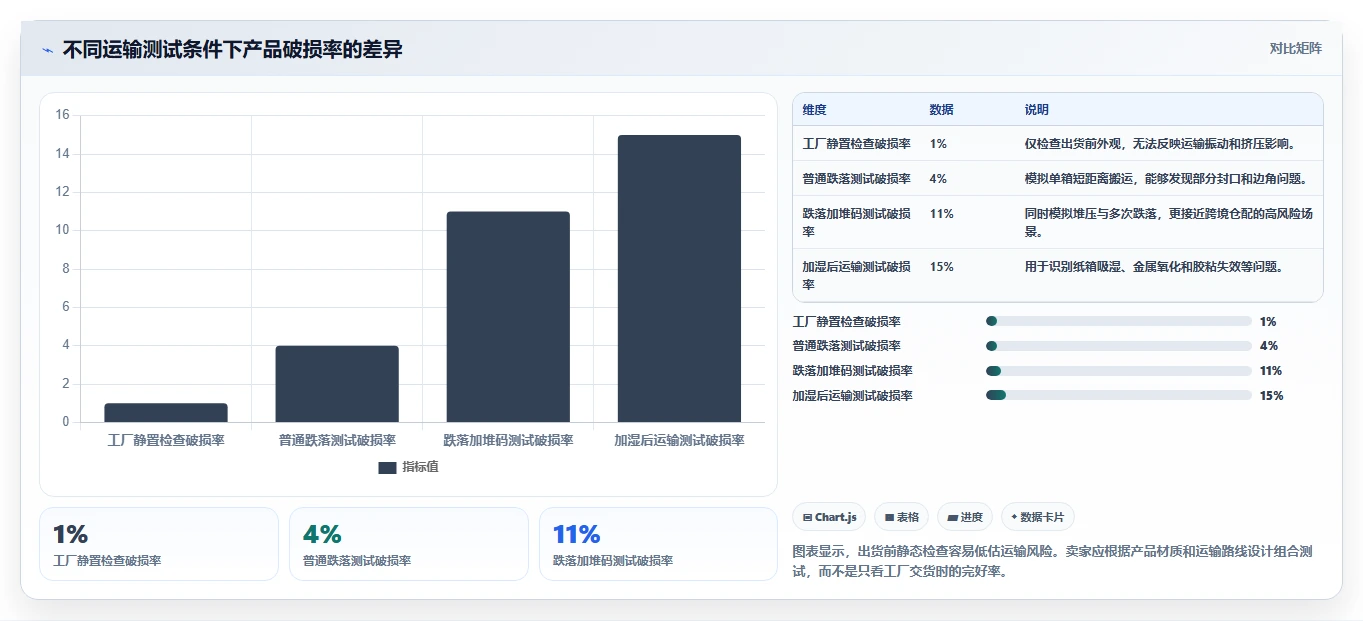The image size is (1363, 621).
Task: Select the 工厂静置检查破损率 table row cell
Action: tap(856, 143)
